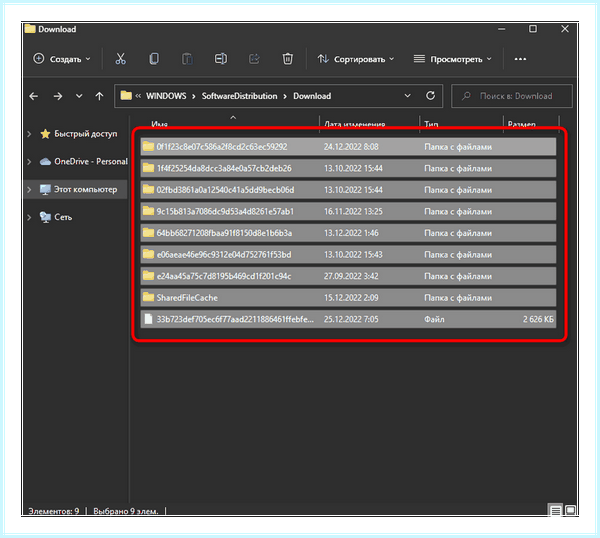Open the Создать (New) dropdown
Viewport: 600px width, 538px height.
point(62,59)
